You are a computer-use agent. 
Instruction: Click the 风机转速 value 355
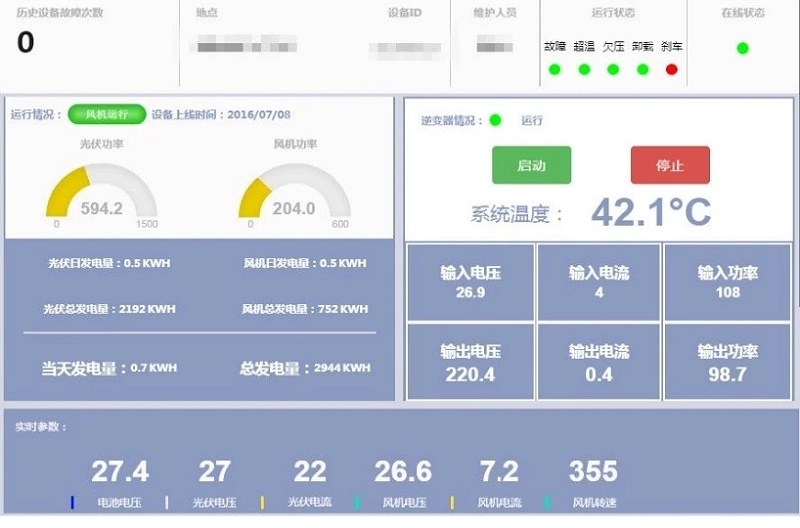tap(593, 471)
